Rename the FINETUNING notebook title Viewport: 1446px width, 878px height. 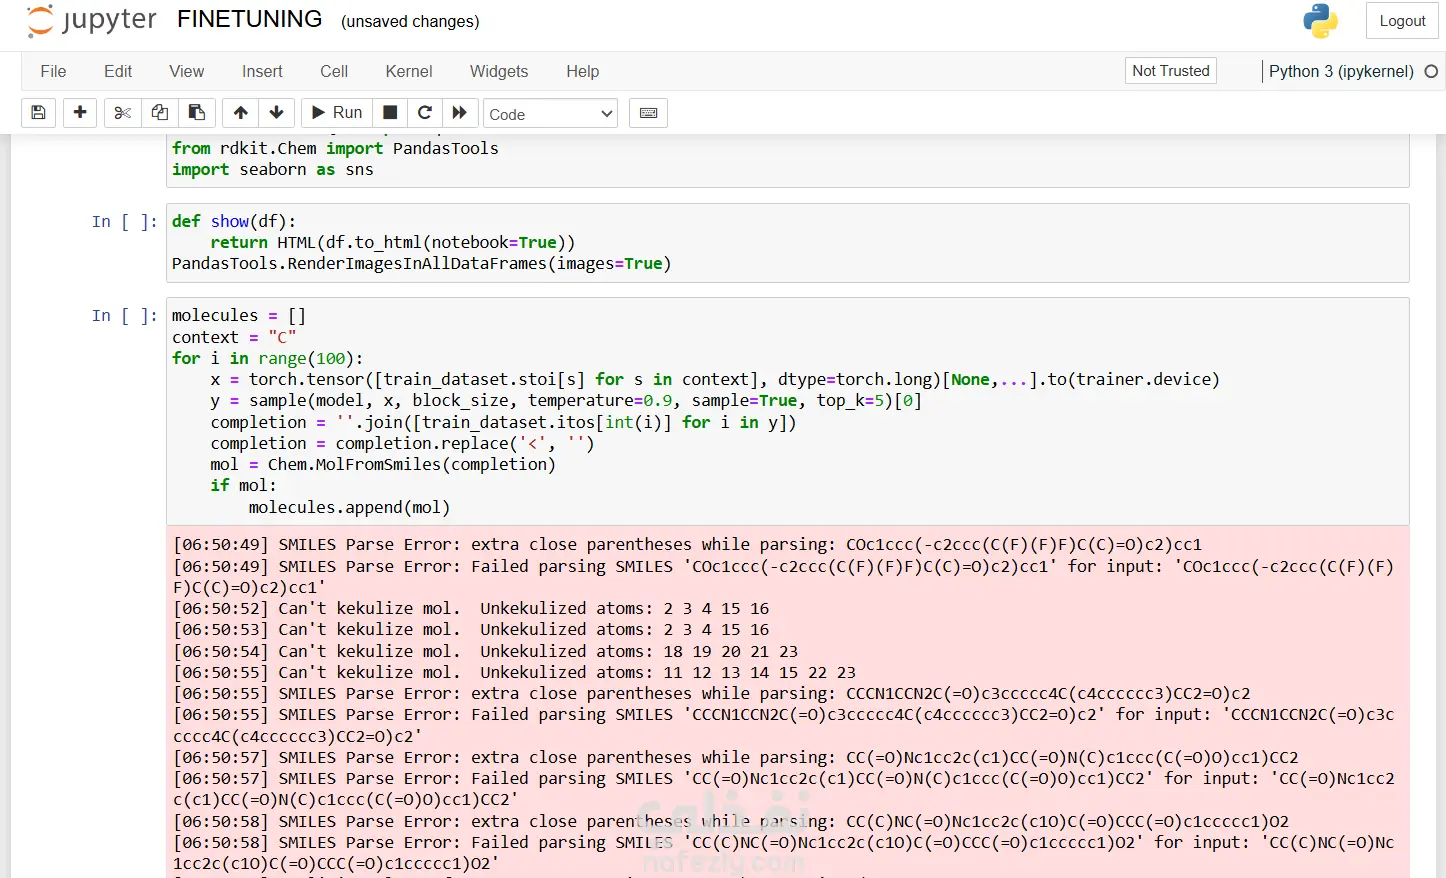pos(249,20)
